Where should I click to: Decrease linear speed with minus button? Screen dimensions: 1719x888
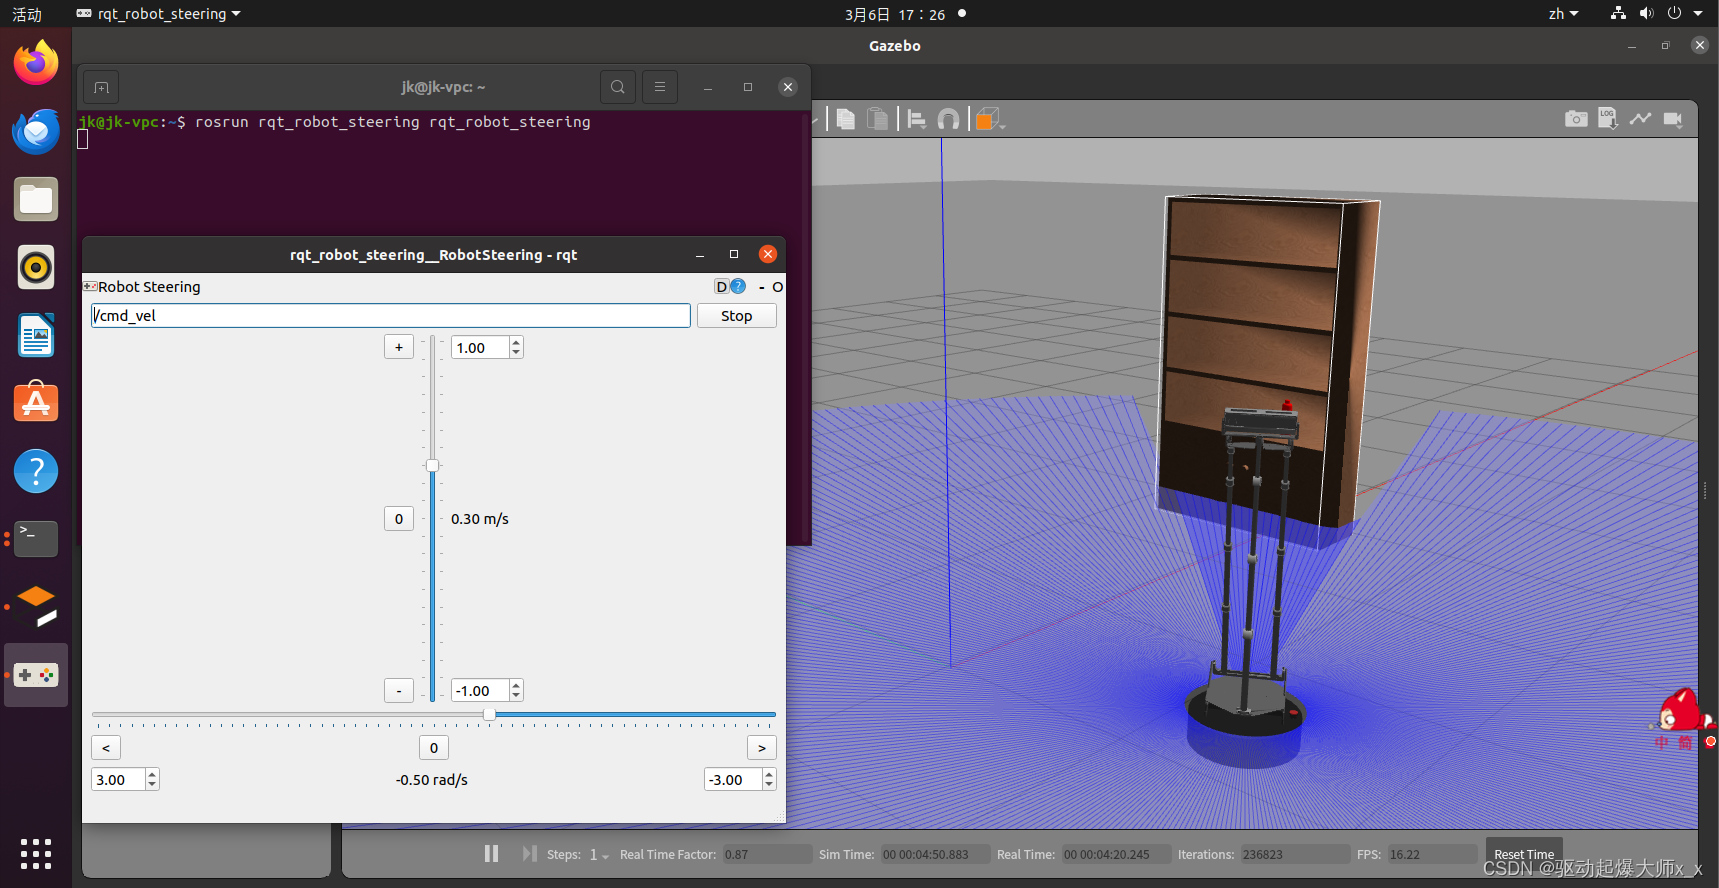399,691
